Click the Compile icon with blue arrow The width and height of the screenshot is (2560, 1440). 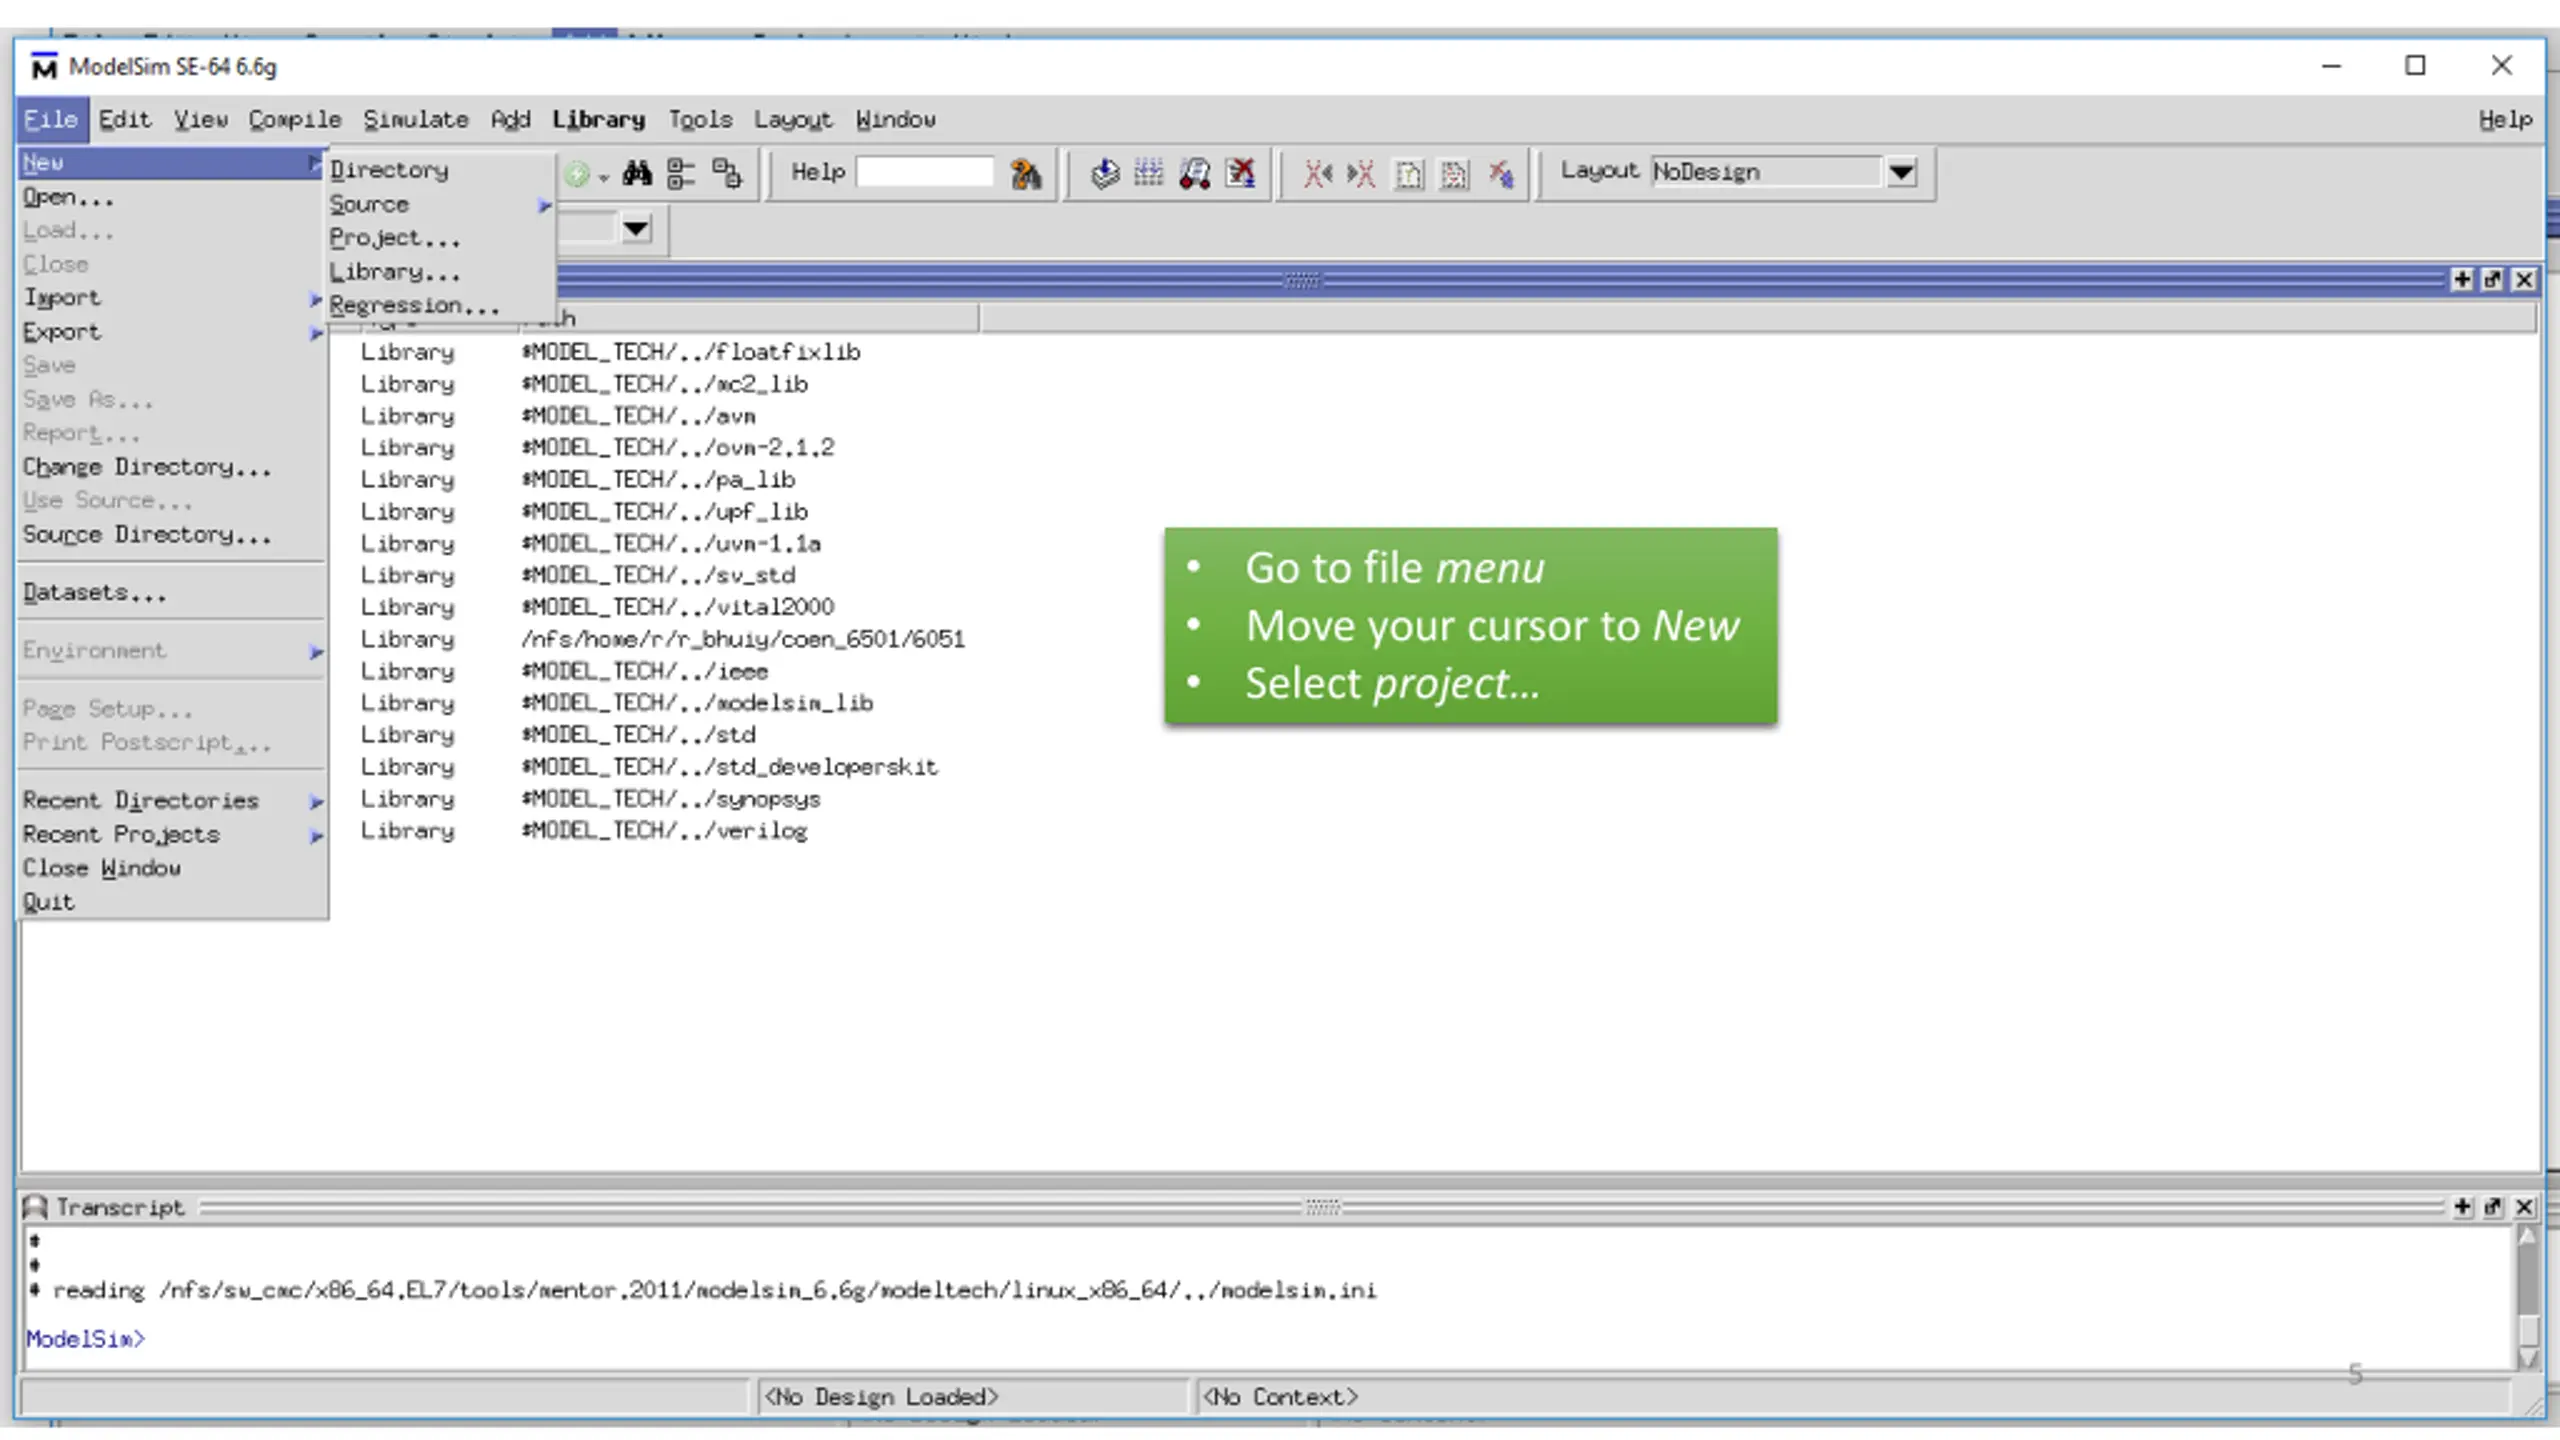click(x=1104, y=174)
